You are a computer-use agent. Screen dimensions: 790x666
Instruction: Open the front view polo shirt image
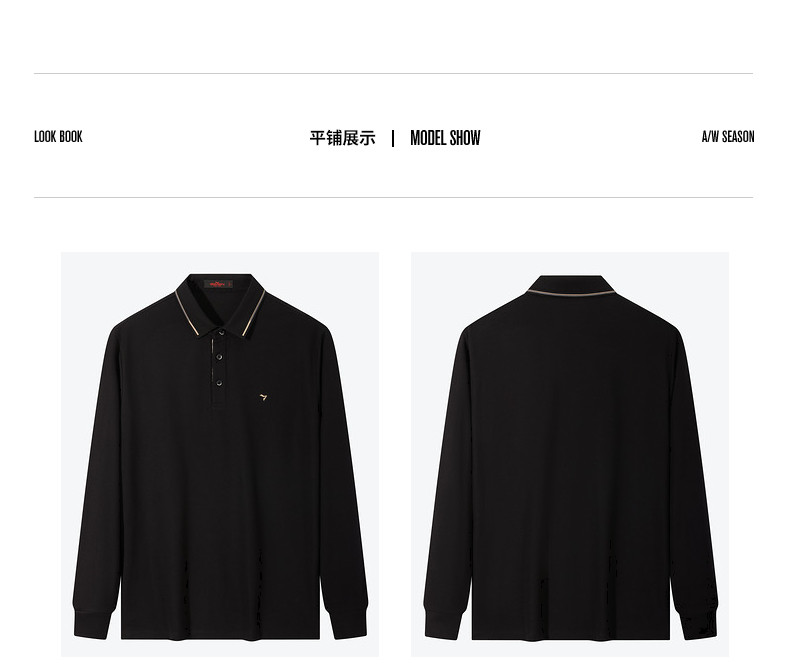(x=220, y=454)
